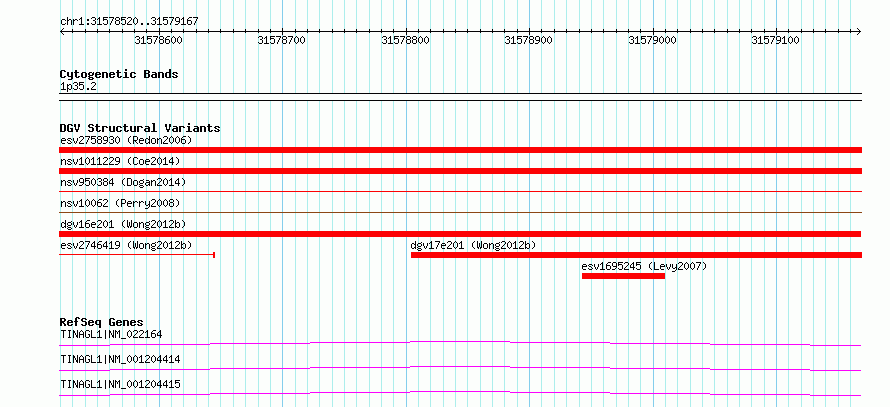890x407 pixels.
Task: Click the ruler's right arrow end
Action: click(x=858, y=32)
